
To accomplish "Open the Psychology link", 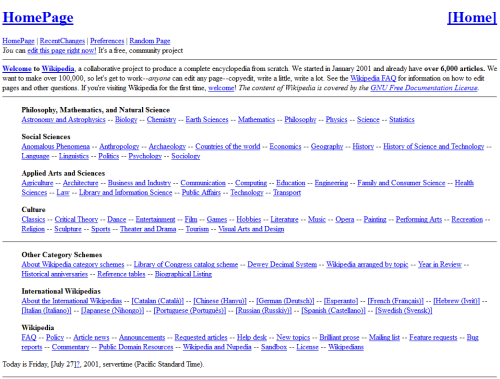I will click(x=145, y=156).
